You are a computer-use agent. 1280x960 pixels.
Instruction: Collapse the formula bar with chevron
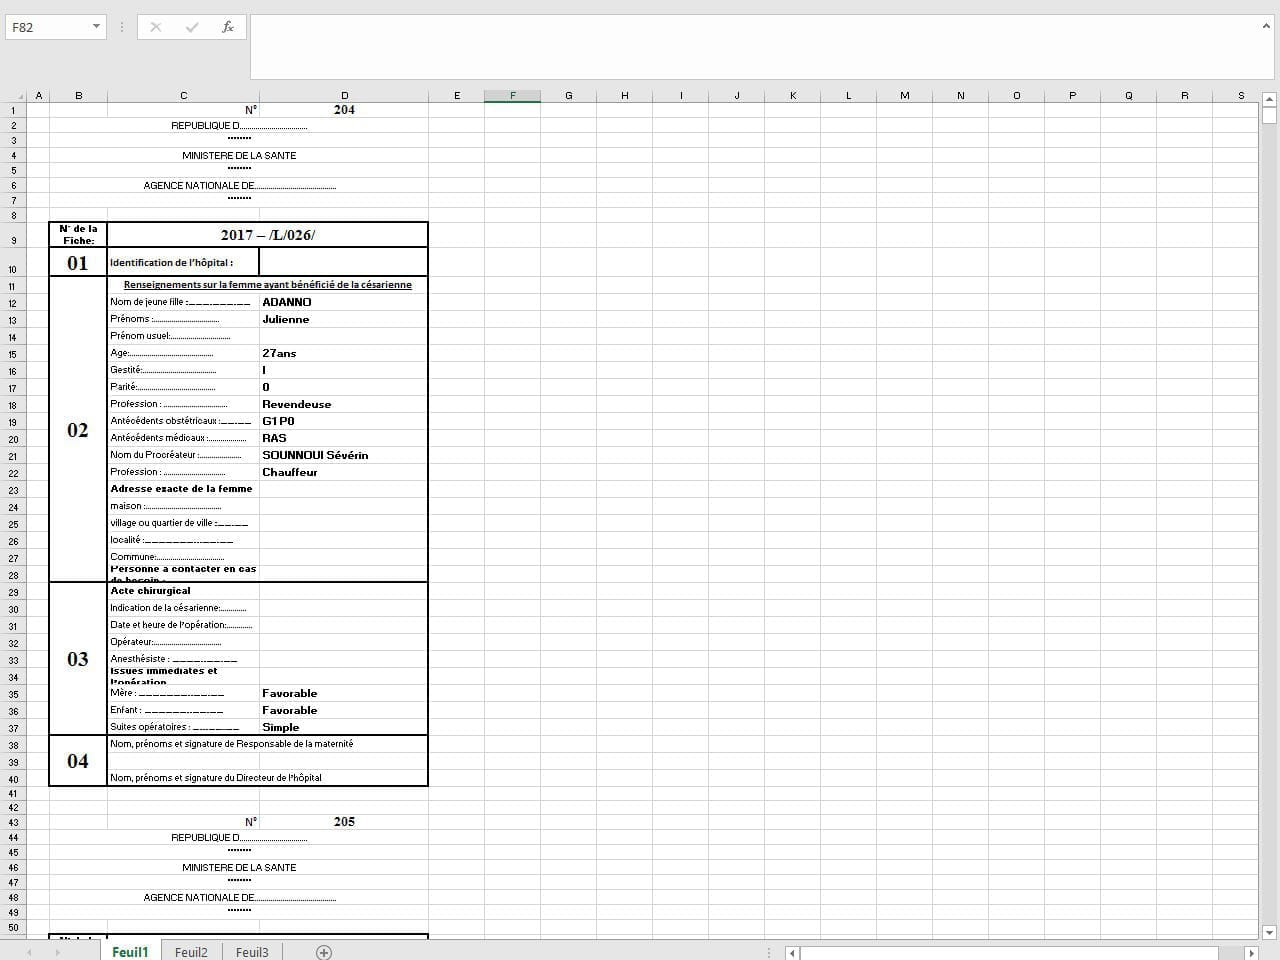(x=1266, y=26)
